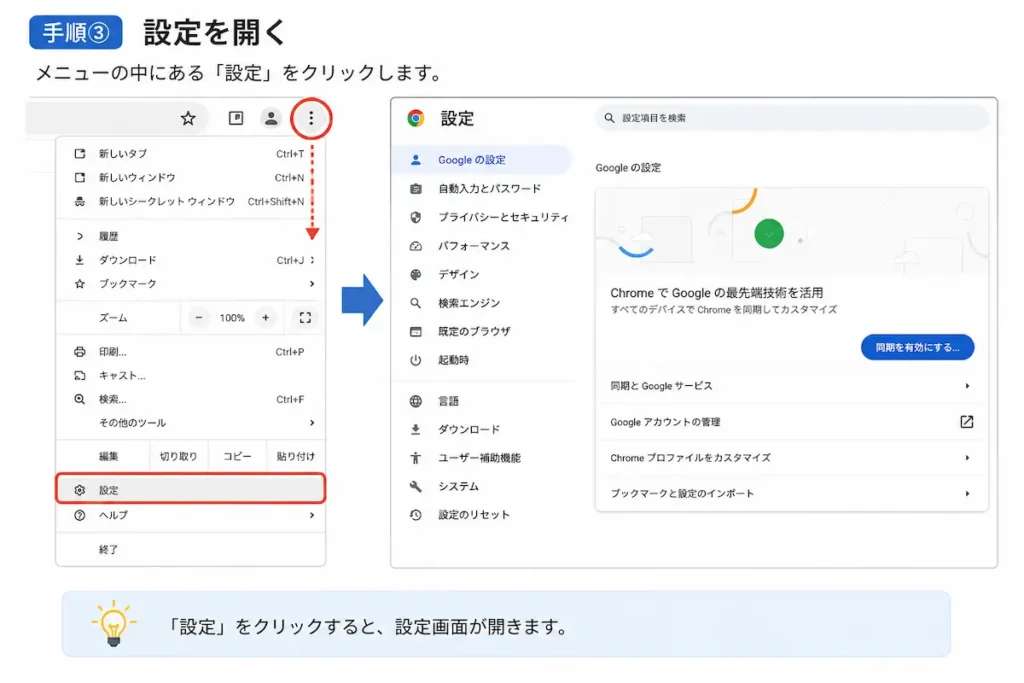This screenshot has height=683, width=1024.
Task: Increase zoom with the plus button
Action: (265, 318)
